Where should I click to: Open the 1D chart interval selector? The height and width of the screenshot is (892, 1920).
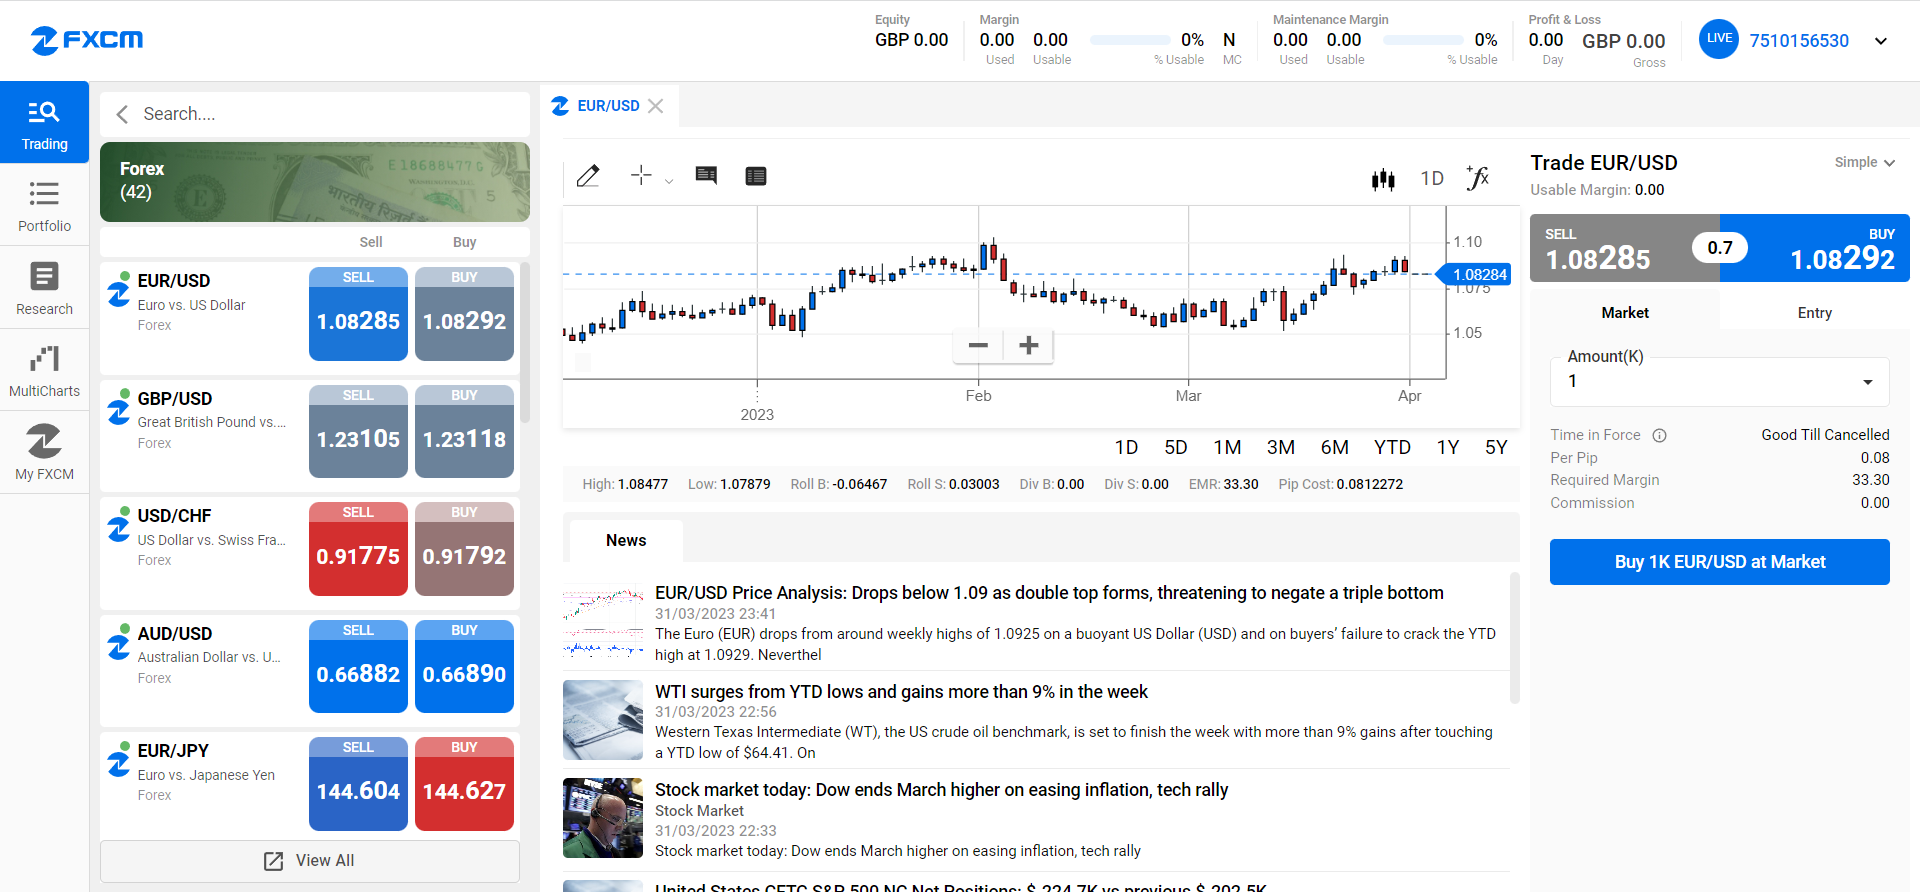[x=1432, y=178]
